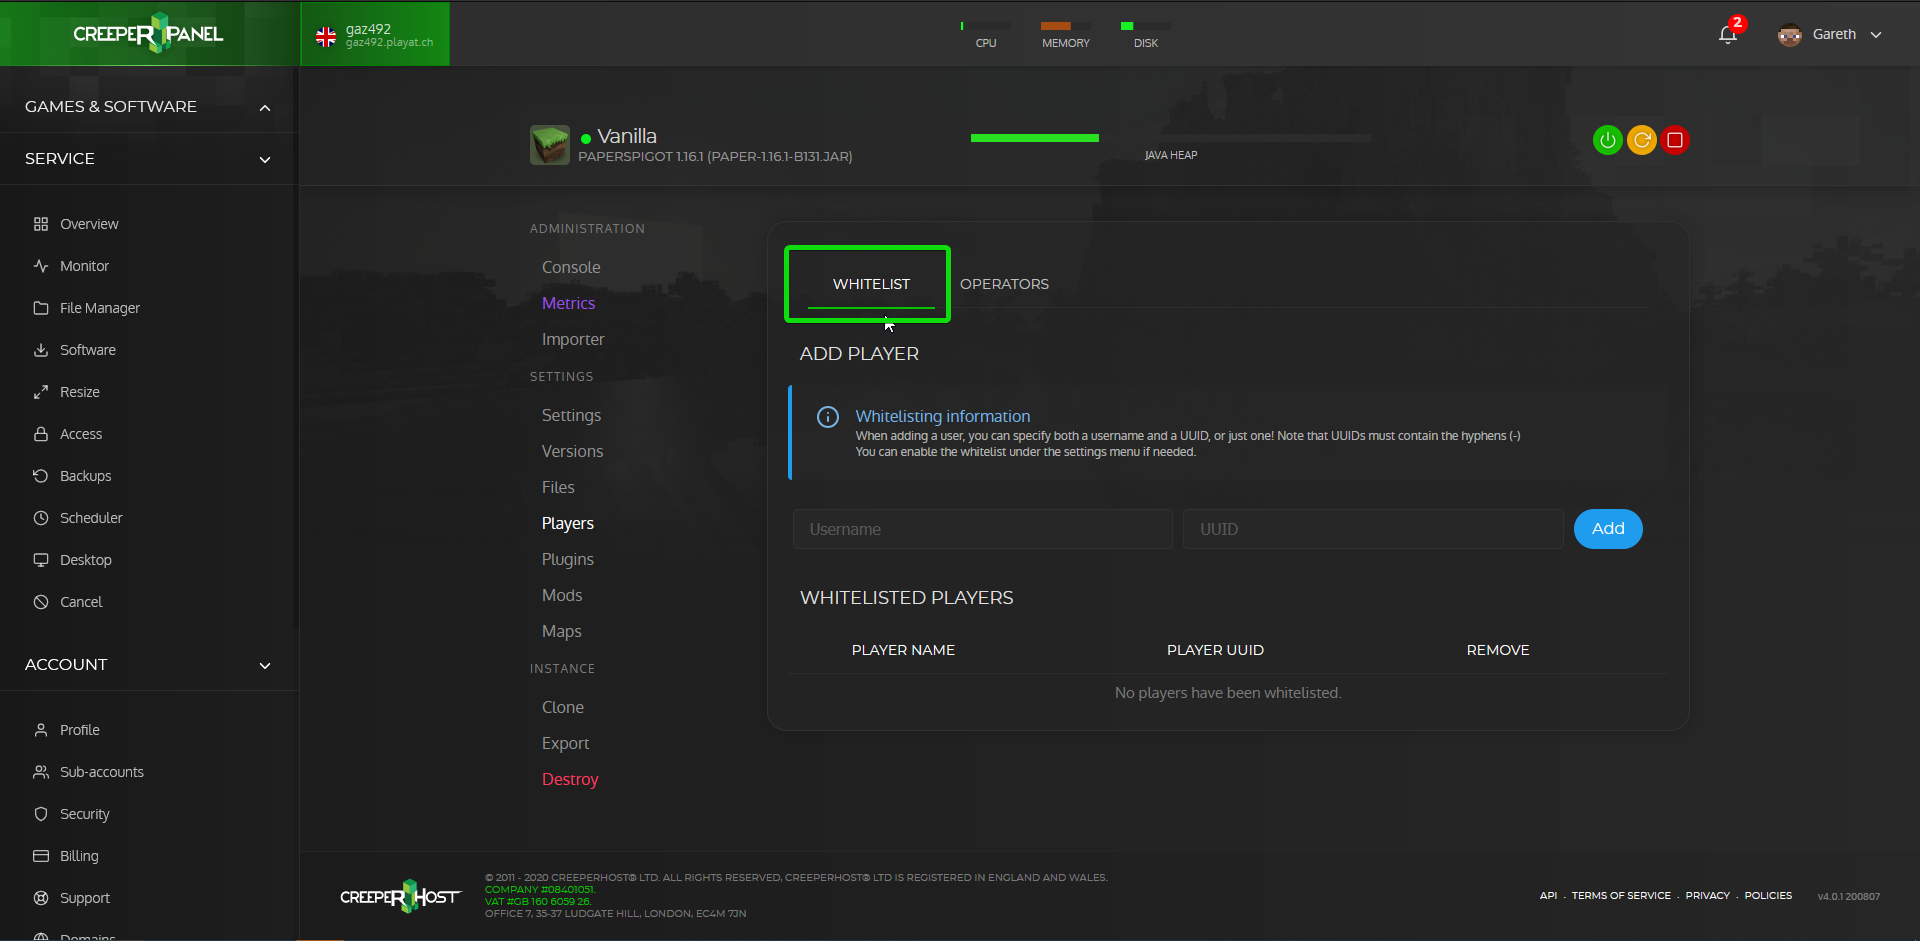
Task: Open the Mods menu item
Action: (x=562, y=595)
